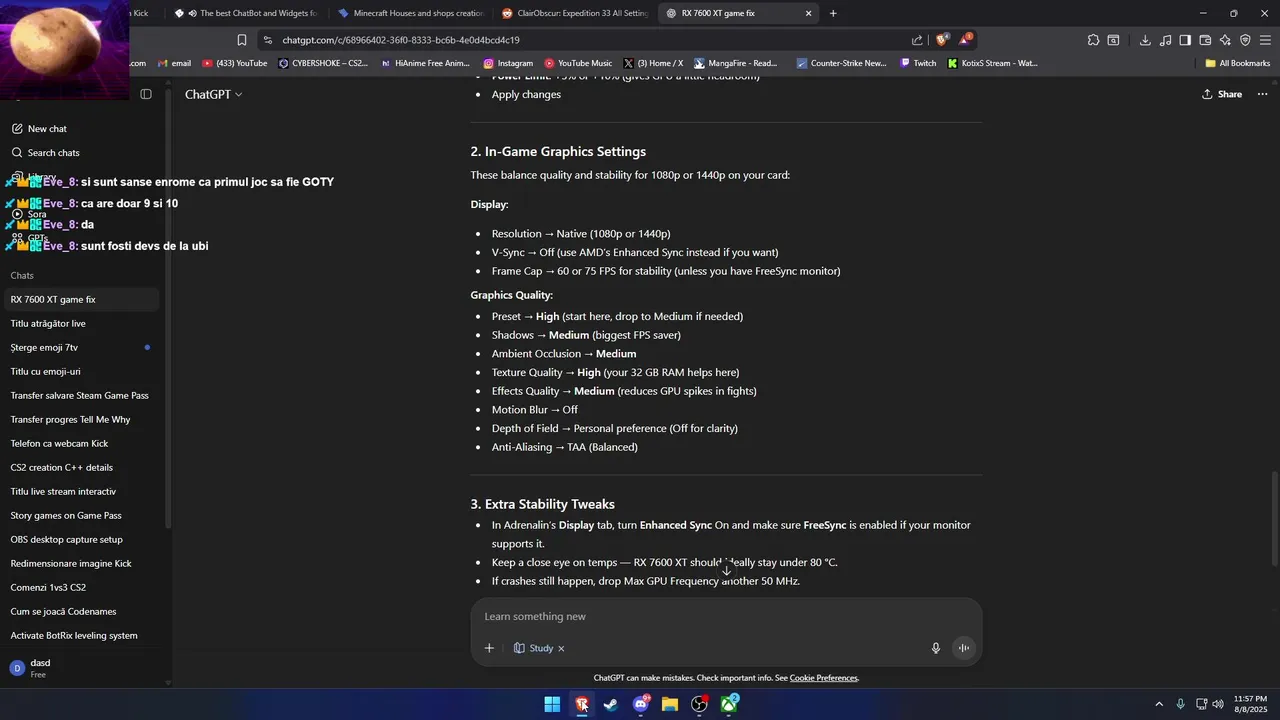
Task: Open the browser Extensions puzzle icon
Action: pyautogui.click(x=1093, y=40)
